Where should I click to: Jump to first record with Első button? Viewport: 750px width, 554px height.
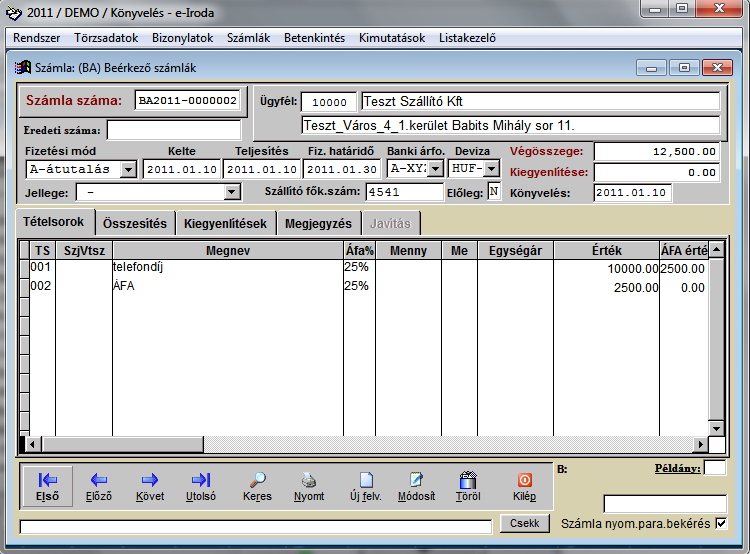47,485
